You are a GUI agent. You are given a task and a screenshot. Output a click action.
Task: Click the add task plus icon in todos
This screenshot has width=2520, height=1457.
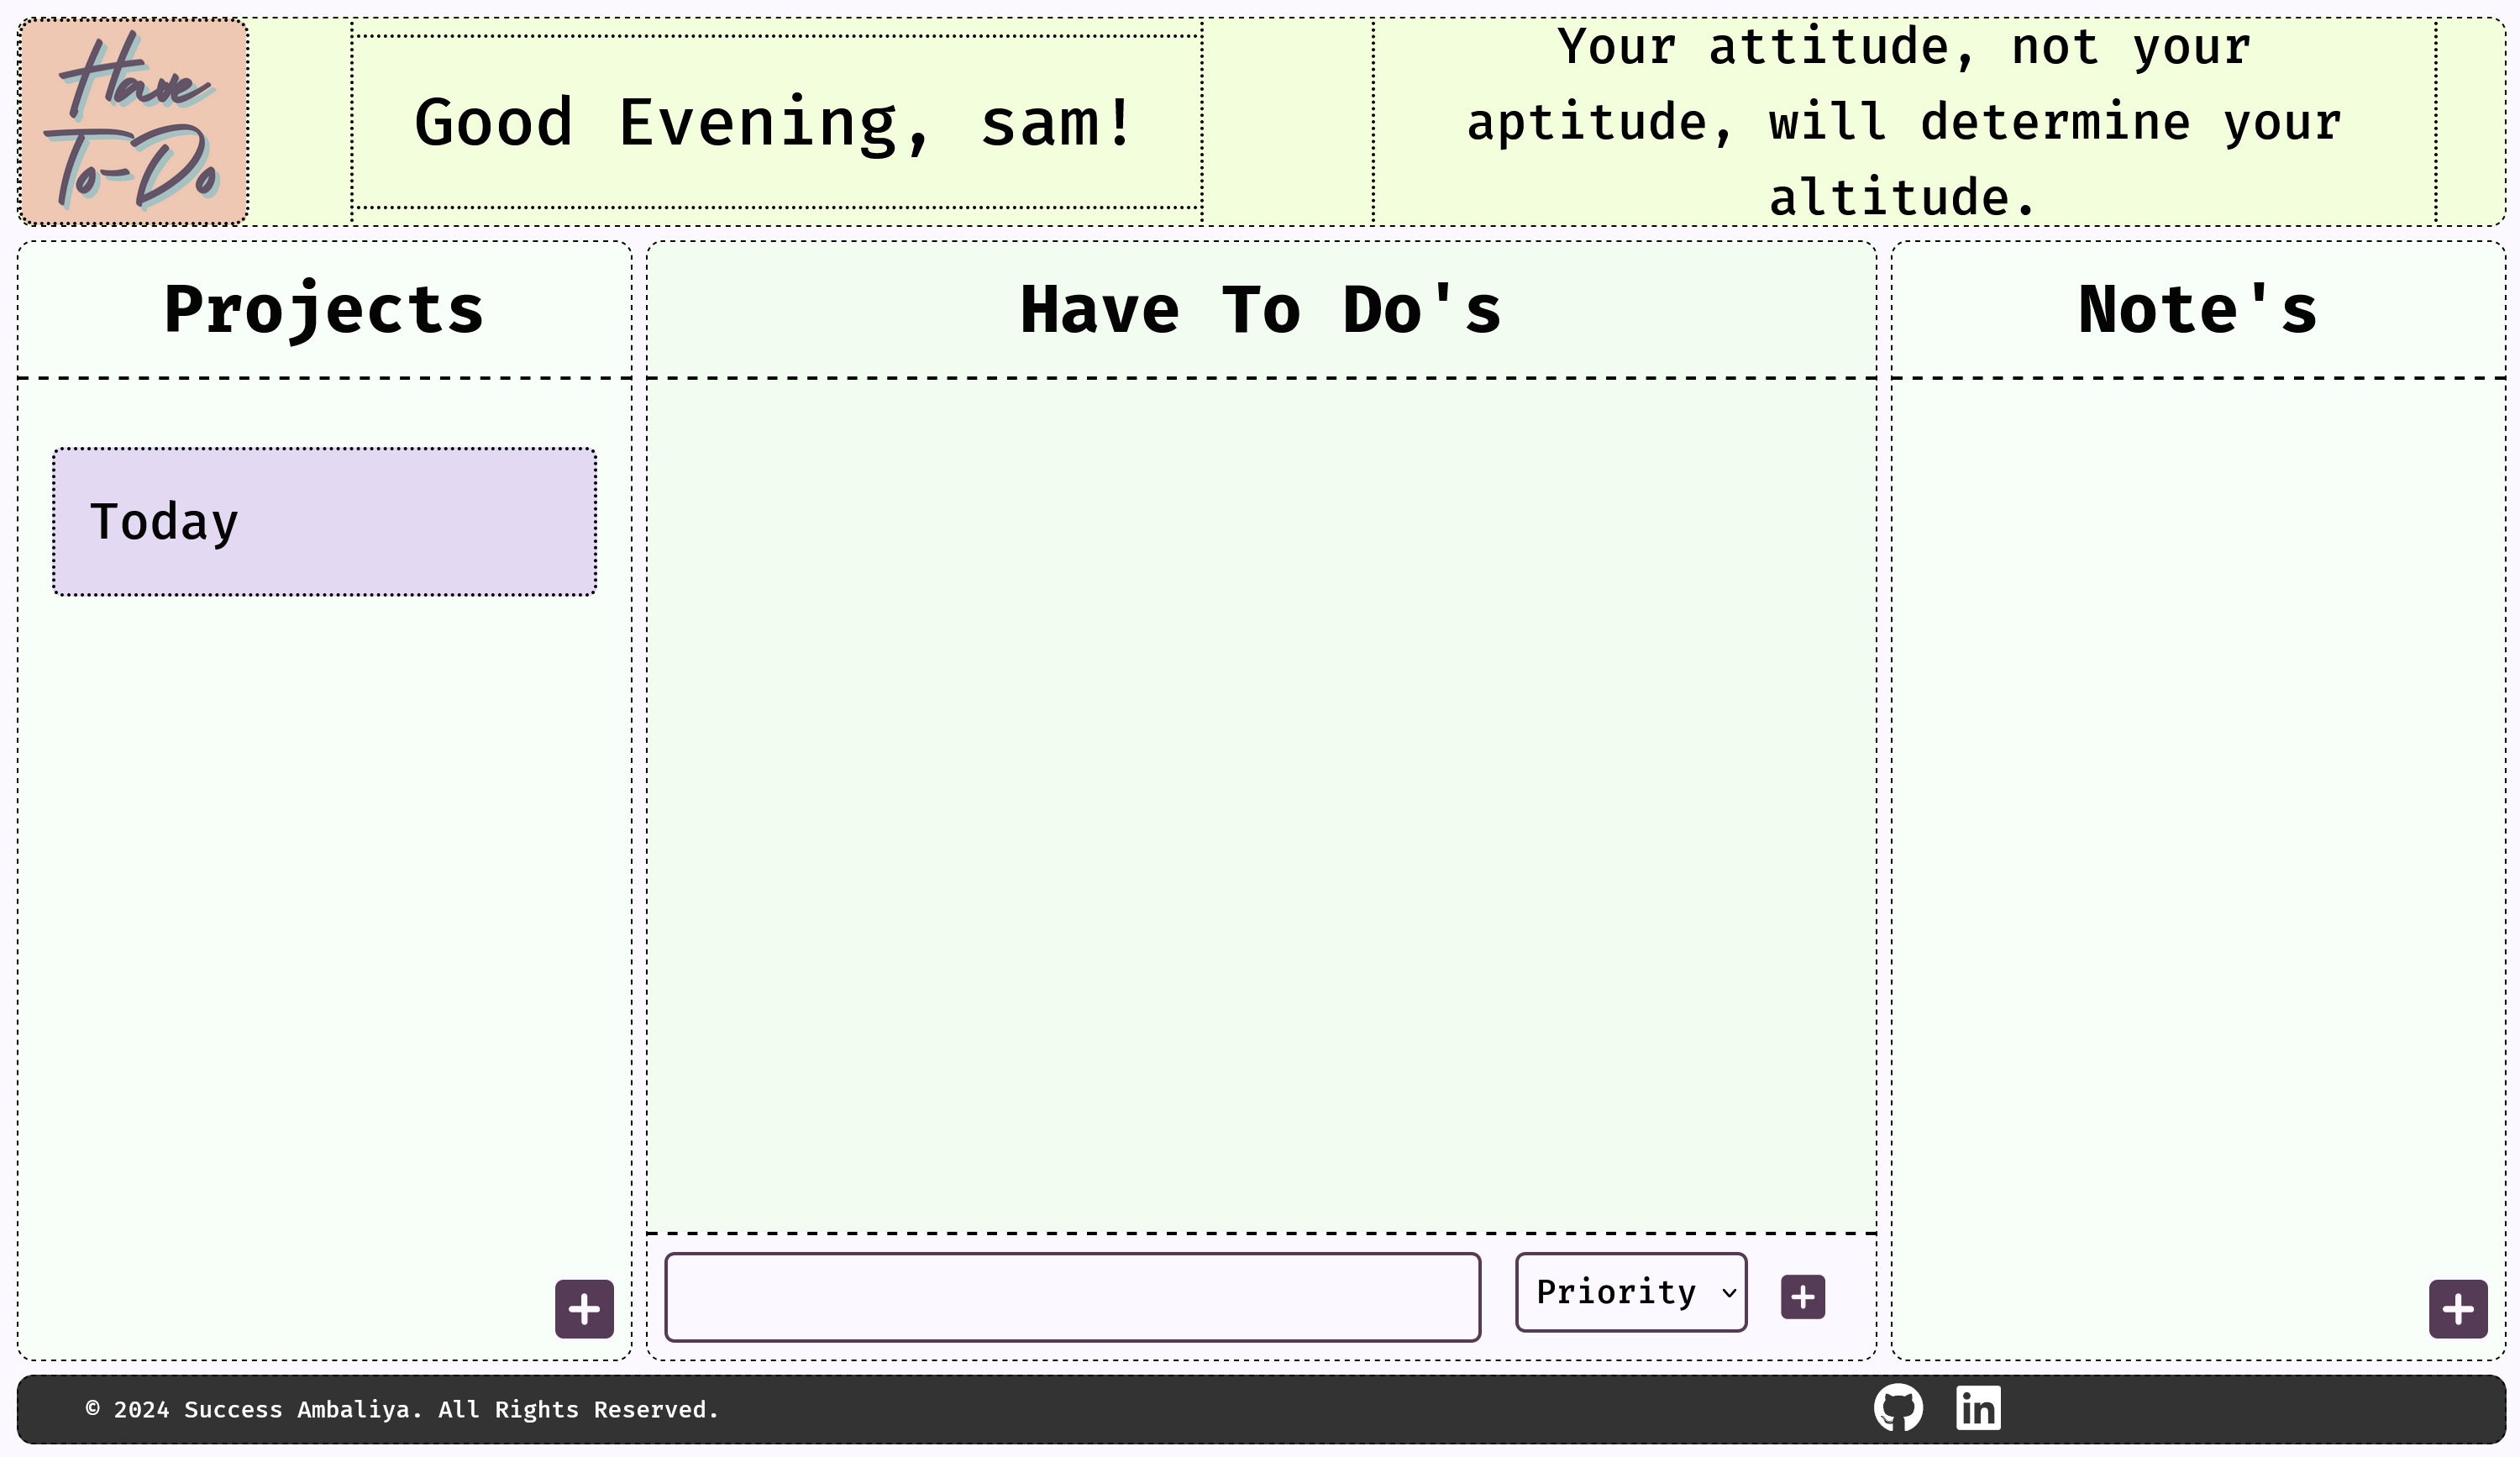(1803, 1296)
